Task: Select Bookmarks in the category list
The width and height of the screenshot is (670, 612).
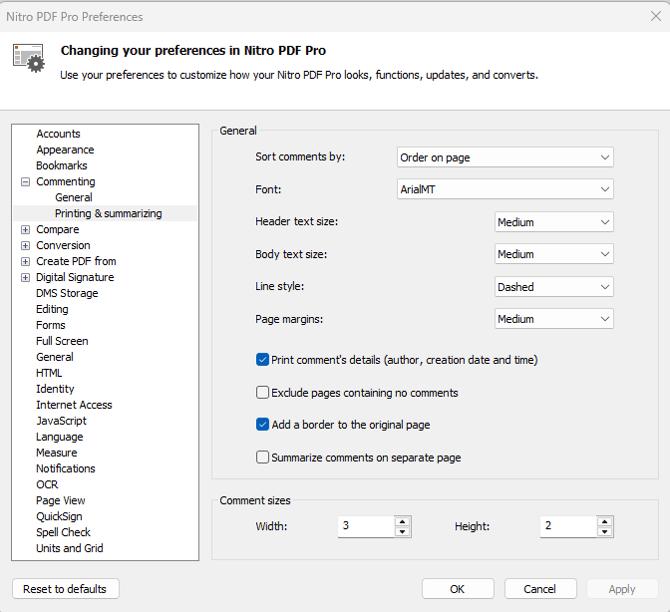Action: [x=62, y=165]
